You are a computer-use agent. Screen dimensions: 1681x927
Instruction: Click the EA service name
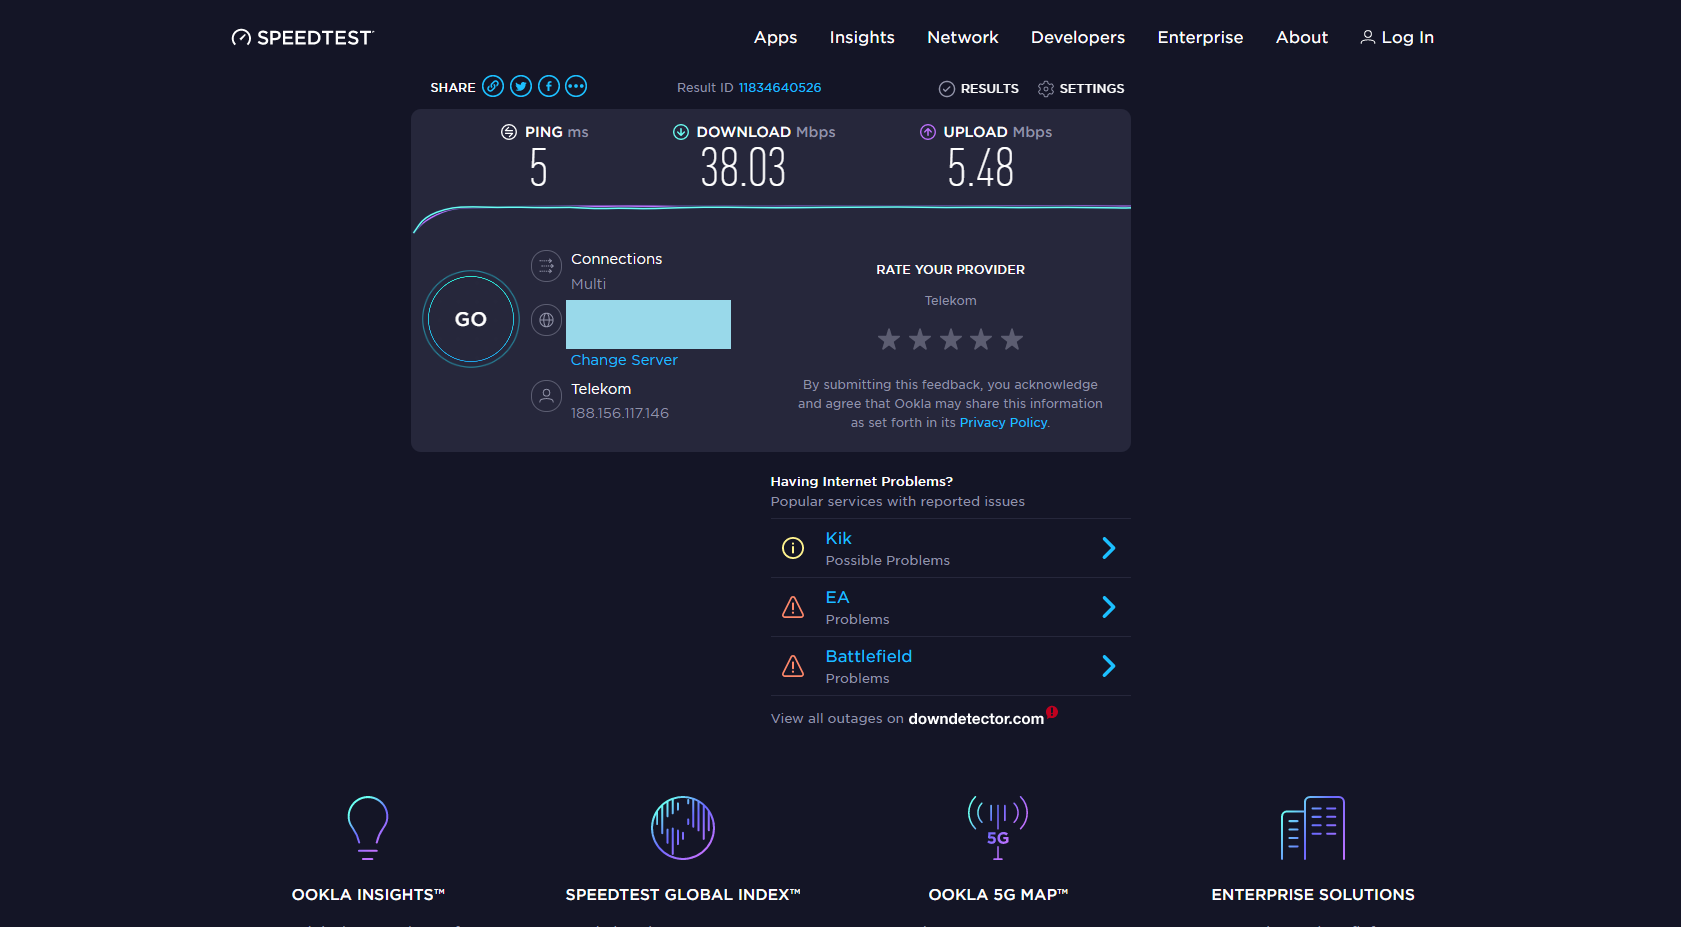coord(837,597)
